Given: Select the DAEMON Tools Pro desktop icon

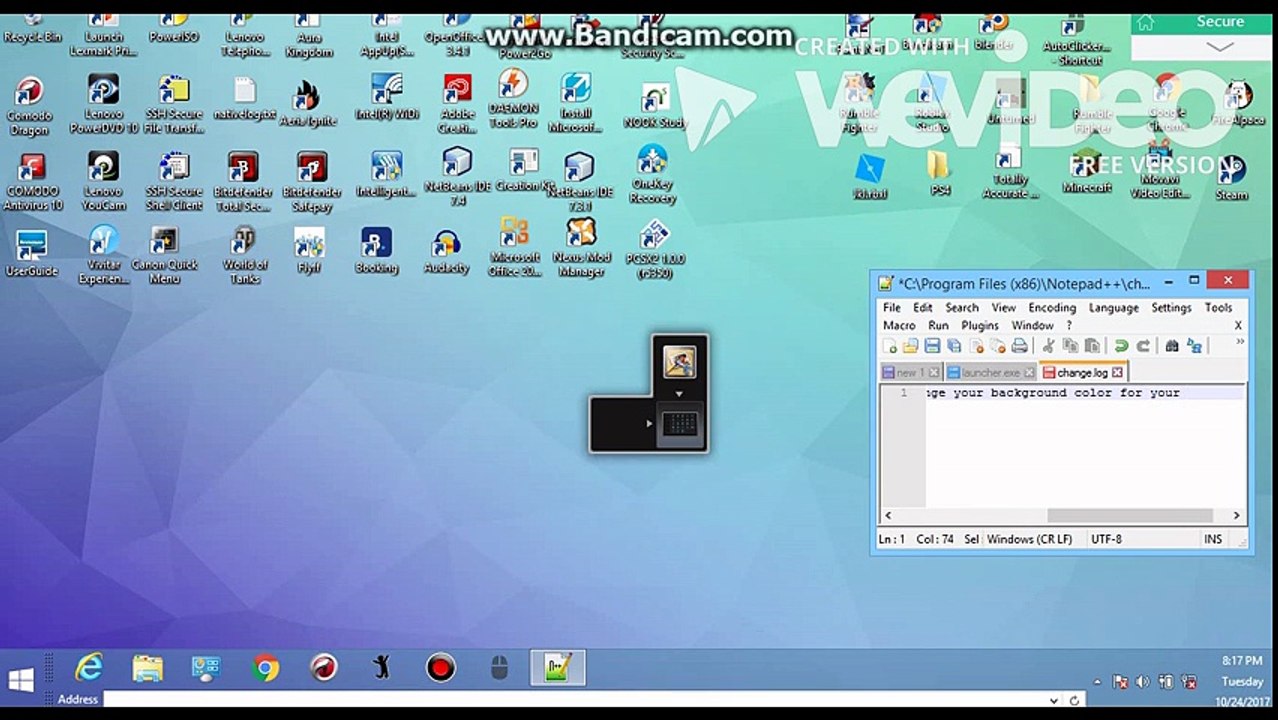Looking at the screenshot, I should 513,99.
